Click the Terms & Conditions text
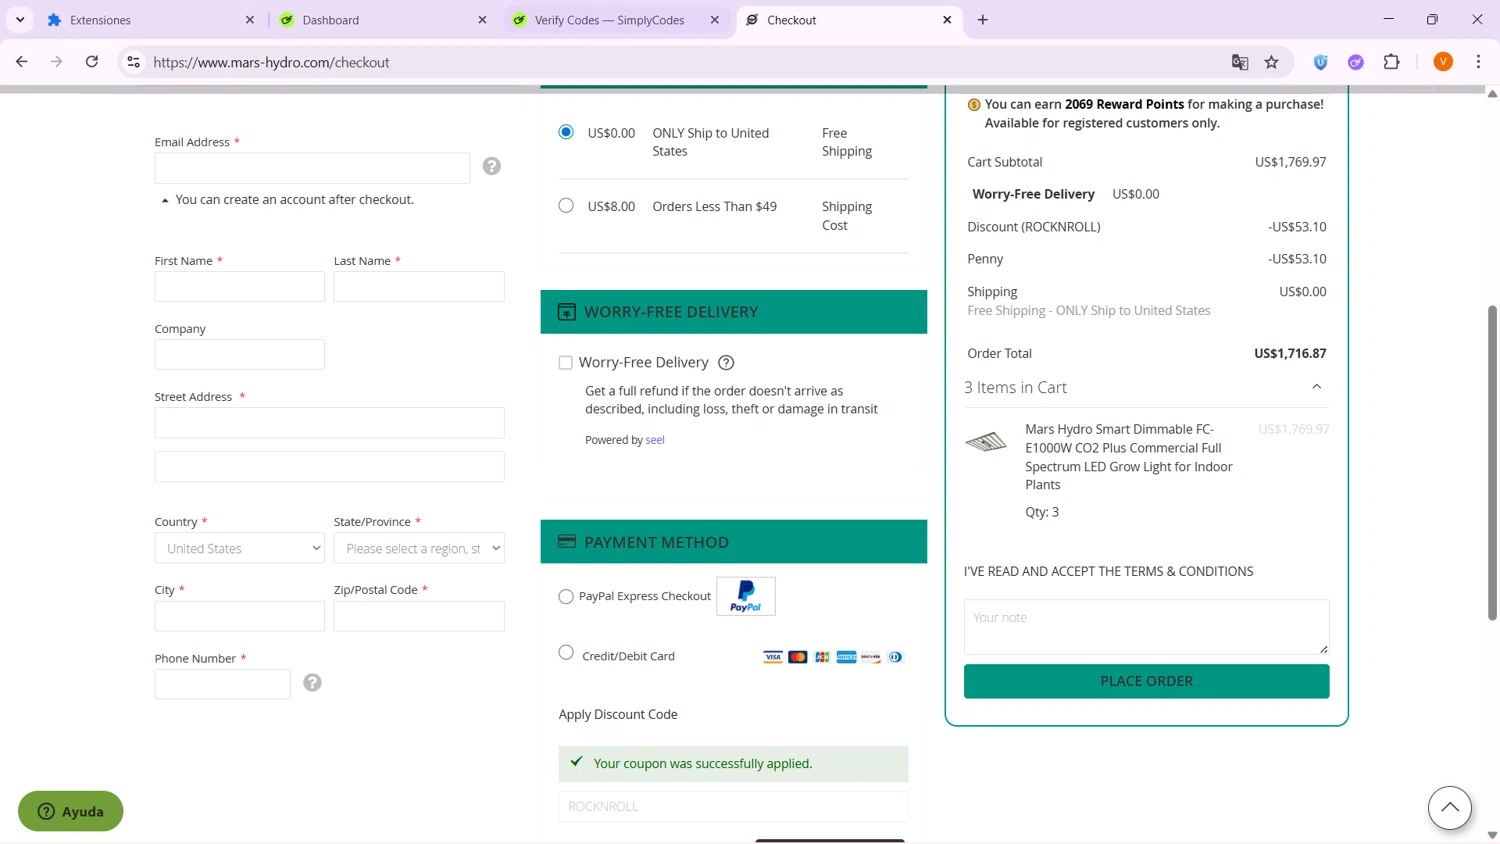This screenshot has width=1500, height=844. tap(1108, 572)
